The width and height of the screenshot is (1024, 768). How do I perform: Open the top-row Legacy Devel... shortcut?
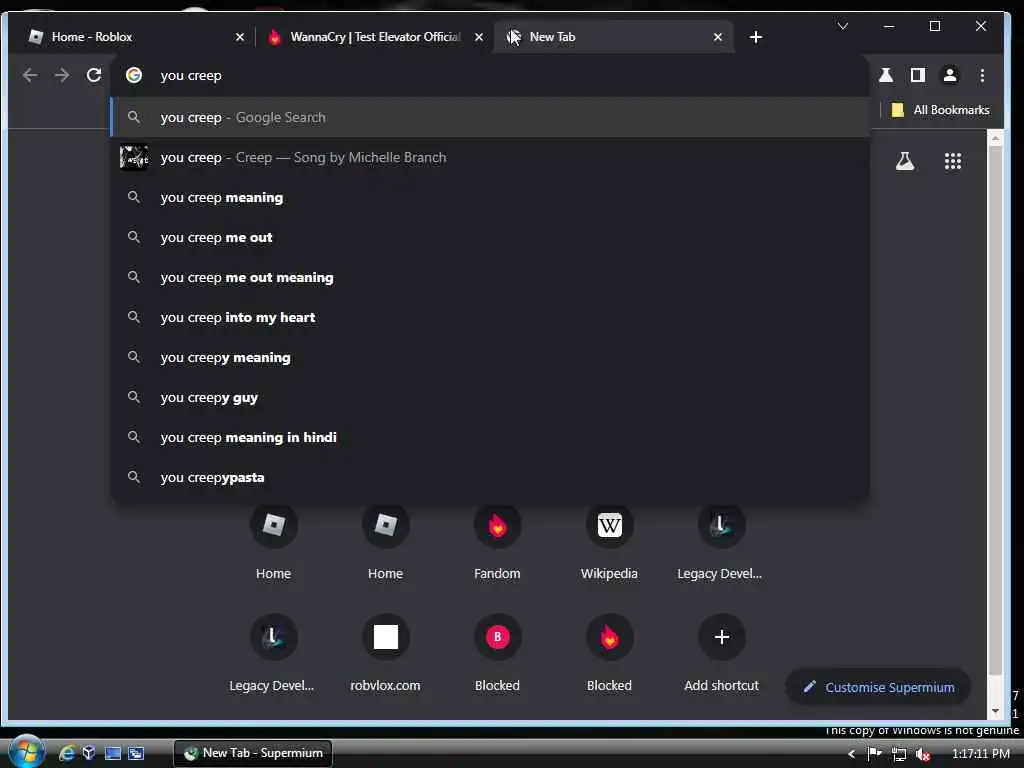(x=721, y=542)
